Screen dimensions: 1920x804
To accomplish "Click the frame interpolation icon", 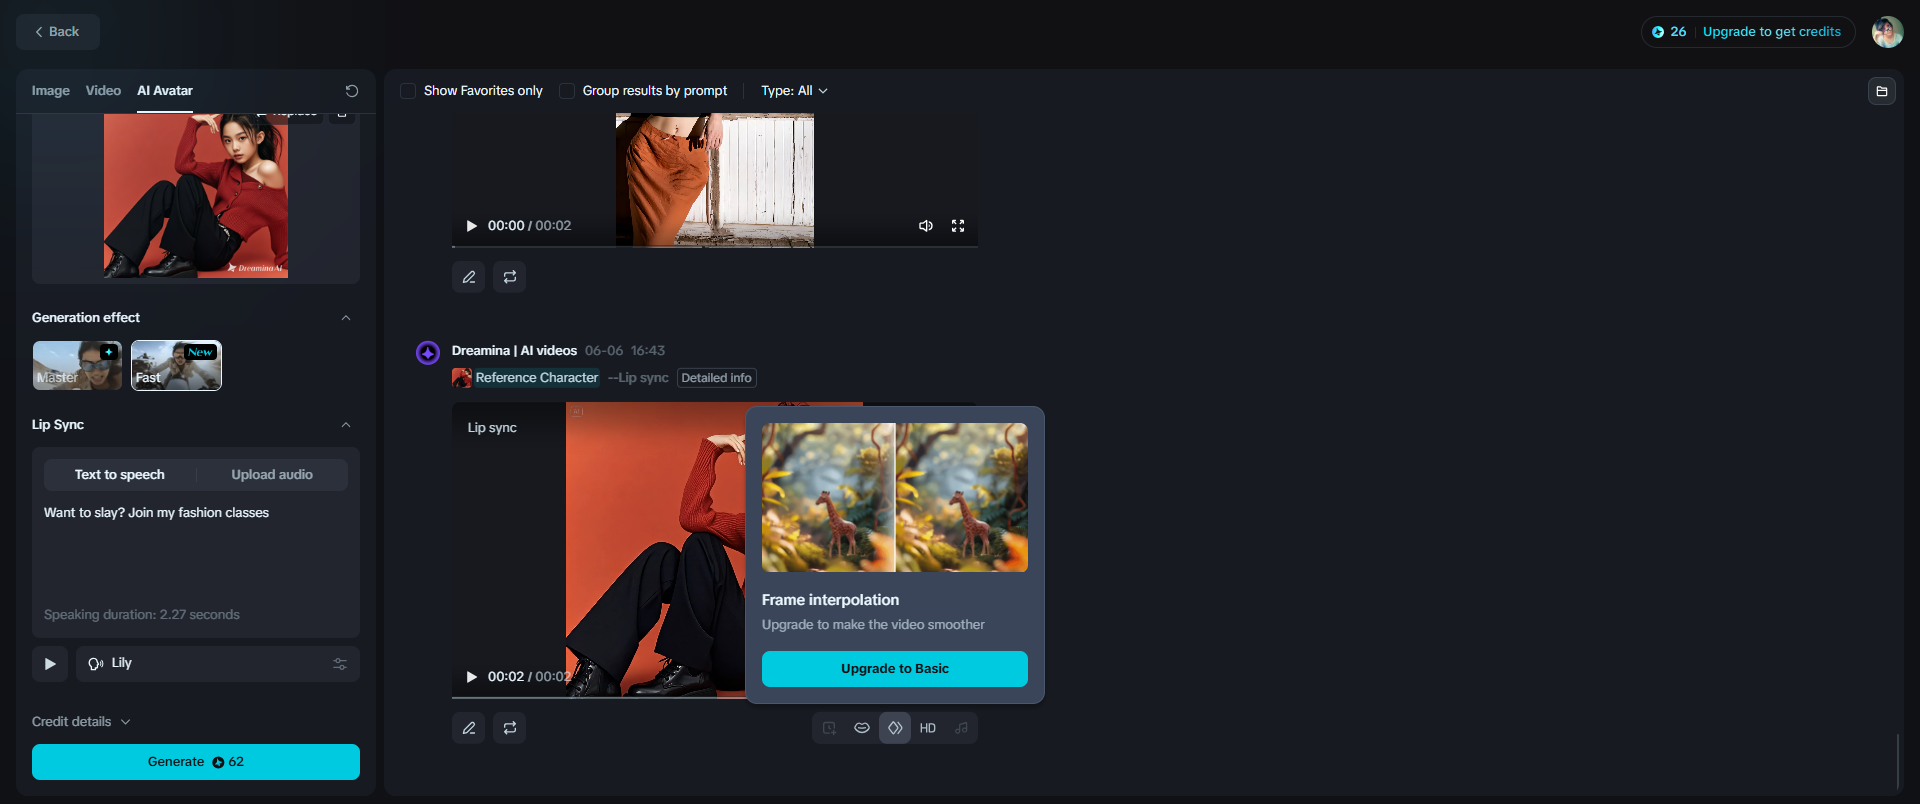I will click(895, 728).
